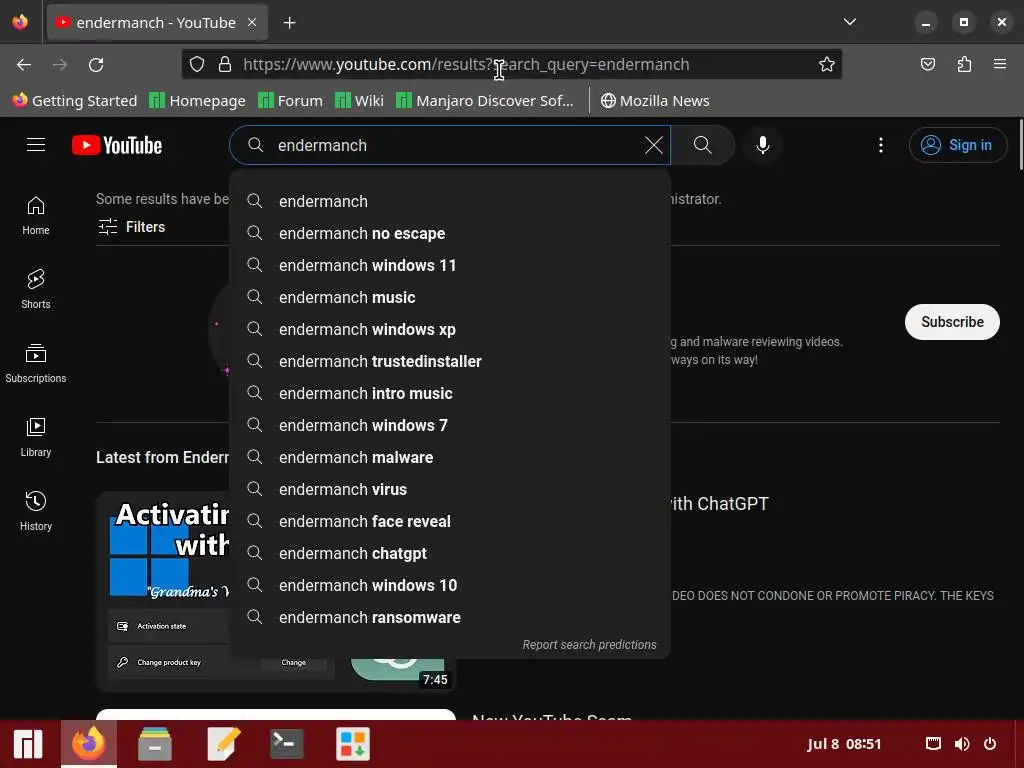Open the tracking protection shield icon
This screenshot has height=768, width=1024.
click(x=197, y=64)
